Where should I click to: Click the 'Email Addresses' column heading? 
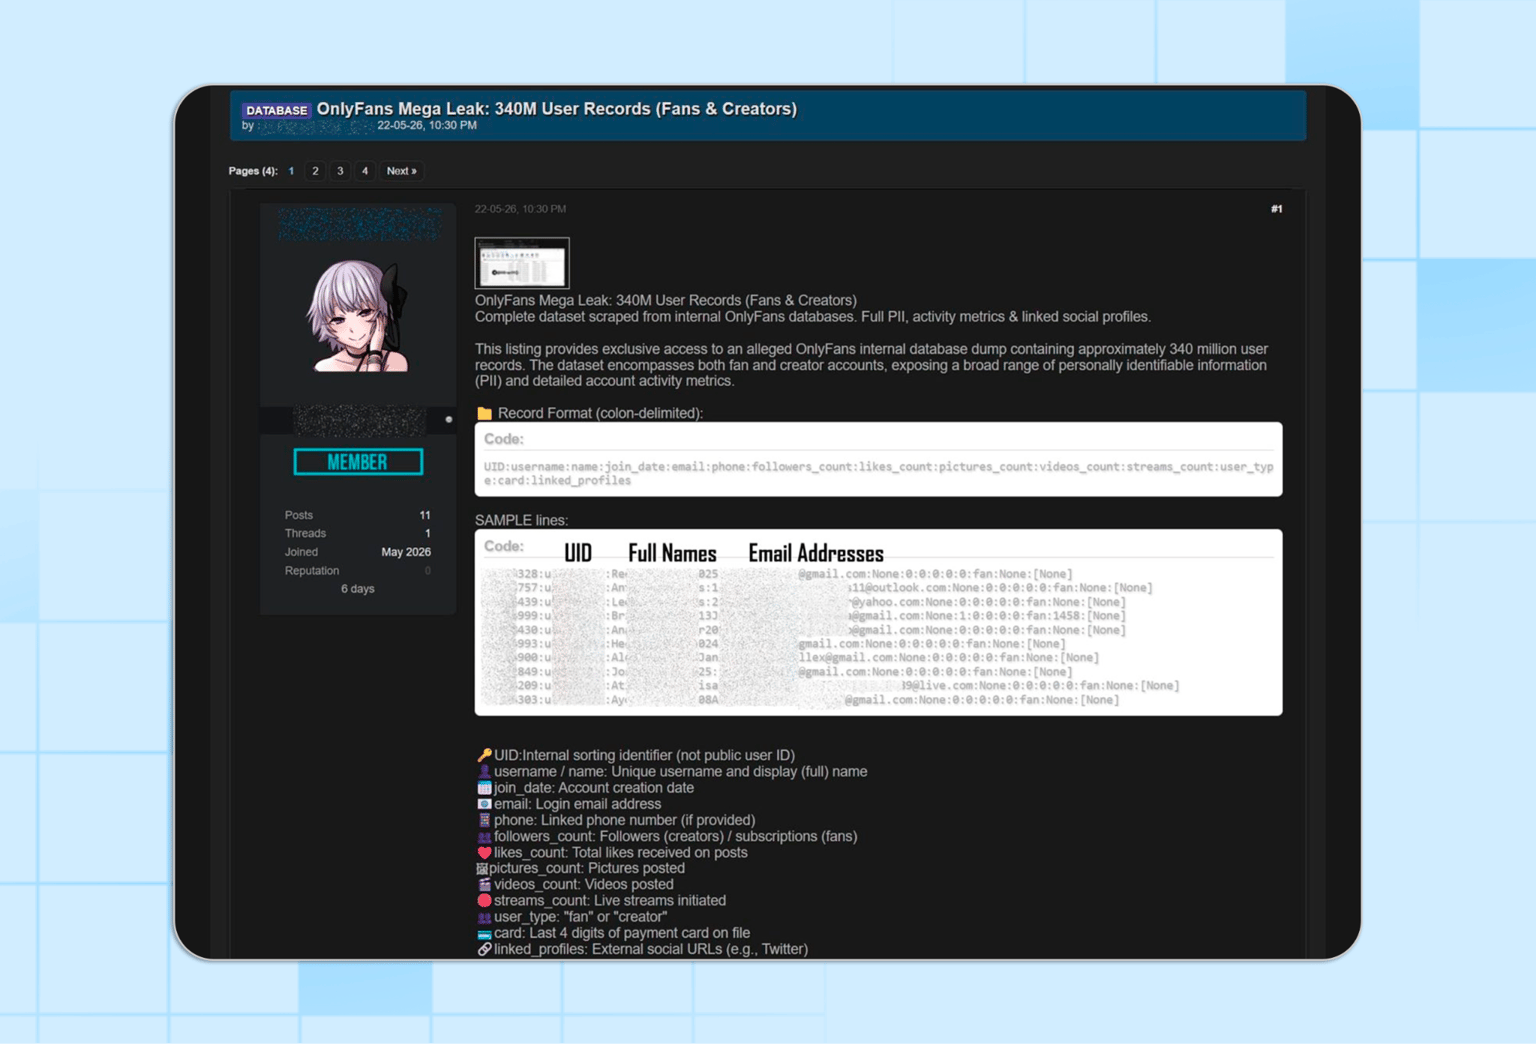click(x=816, y=553)
